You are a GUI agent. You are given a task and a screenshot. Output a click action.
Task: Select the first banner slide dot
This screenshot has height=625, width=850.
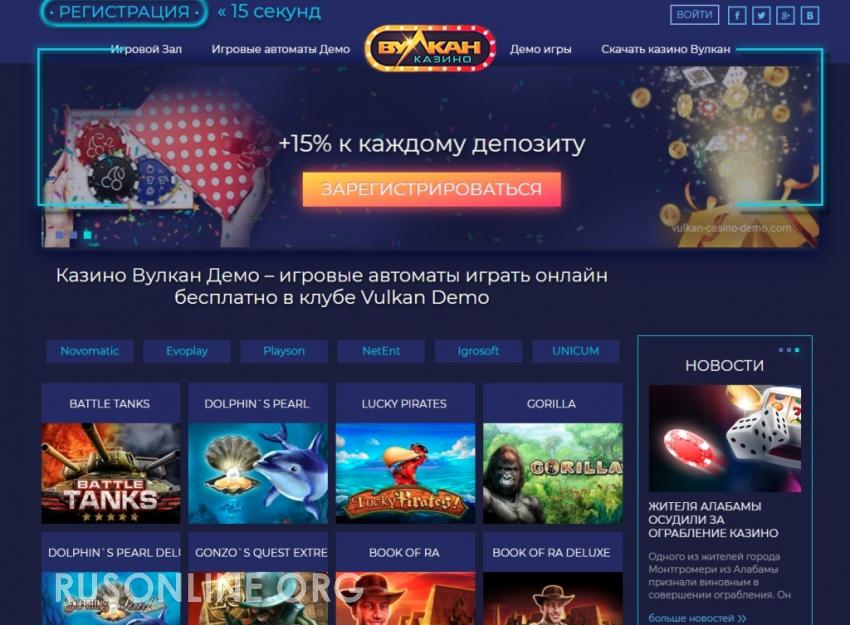pos(60,235)
